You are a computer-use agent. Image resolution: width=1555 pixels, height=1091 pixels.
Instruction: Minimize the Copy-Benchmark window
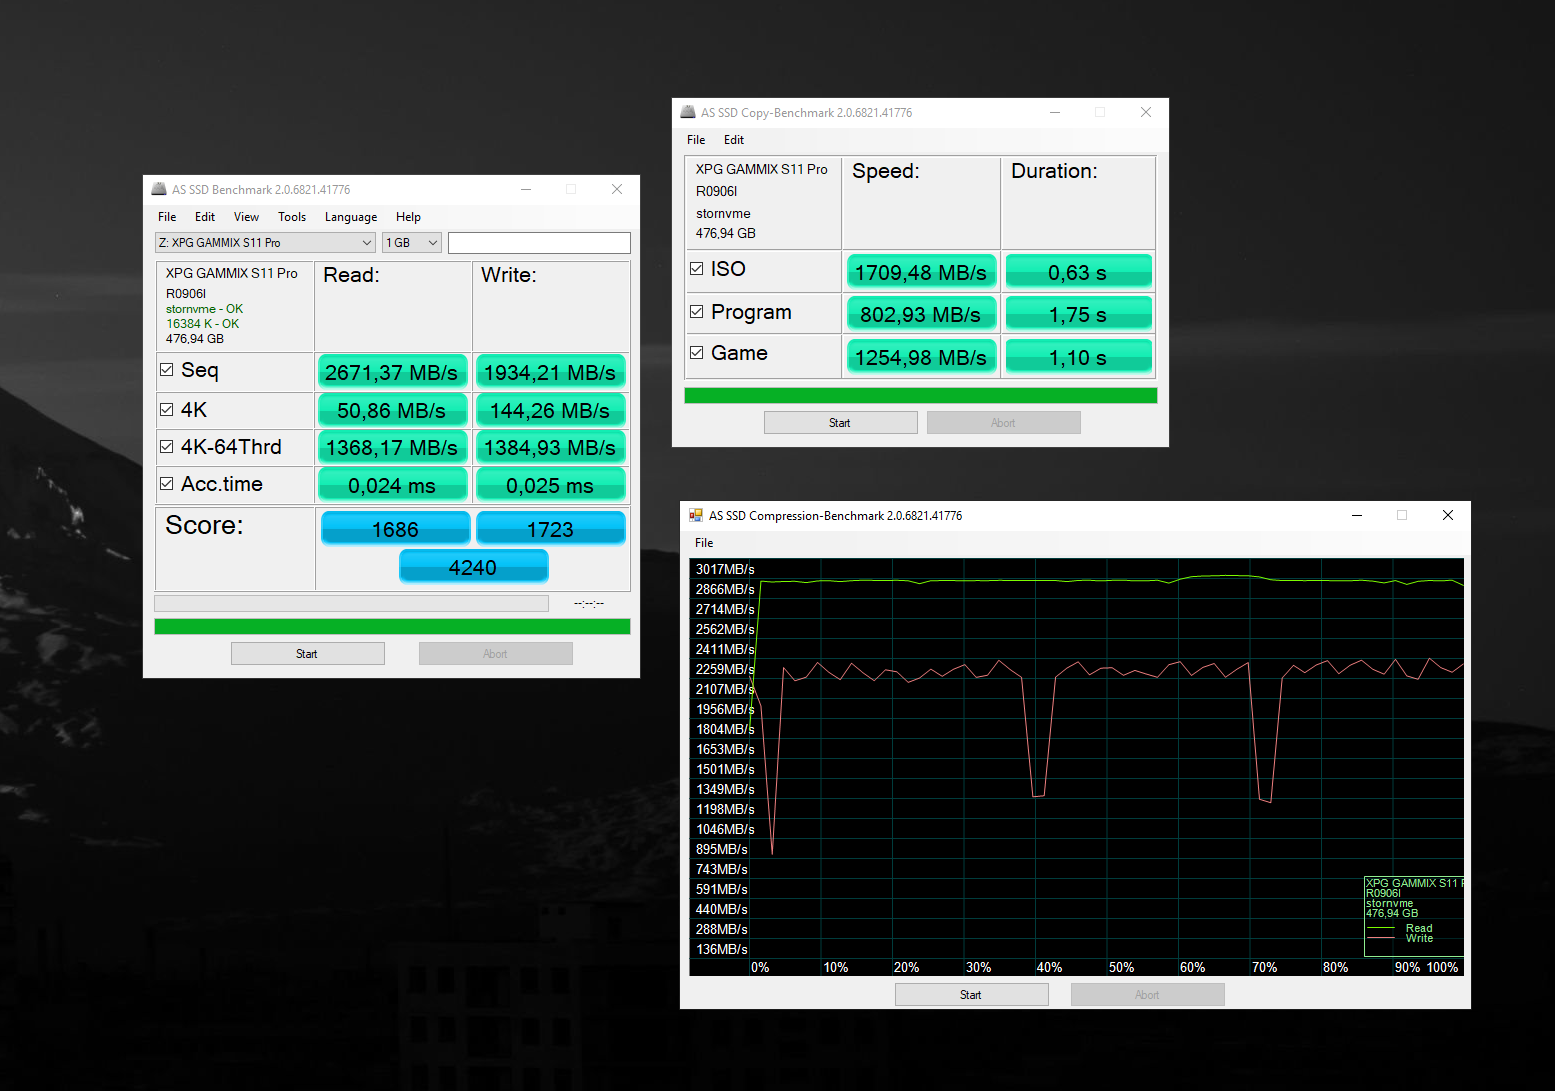pyautogui.click(x=1054, y=112)
